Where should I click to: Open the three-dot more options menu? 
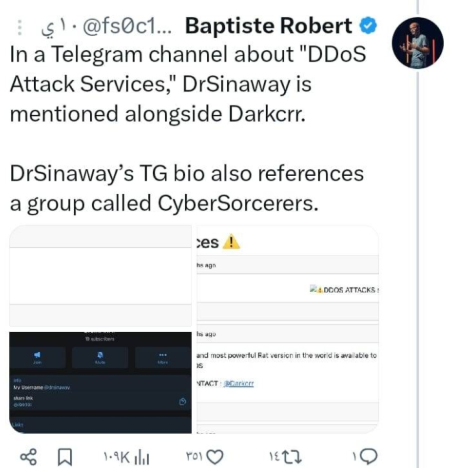(20, 27)
